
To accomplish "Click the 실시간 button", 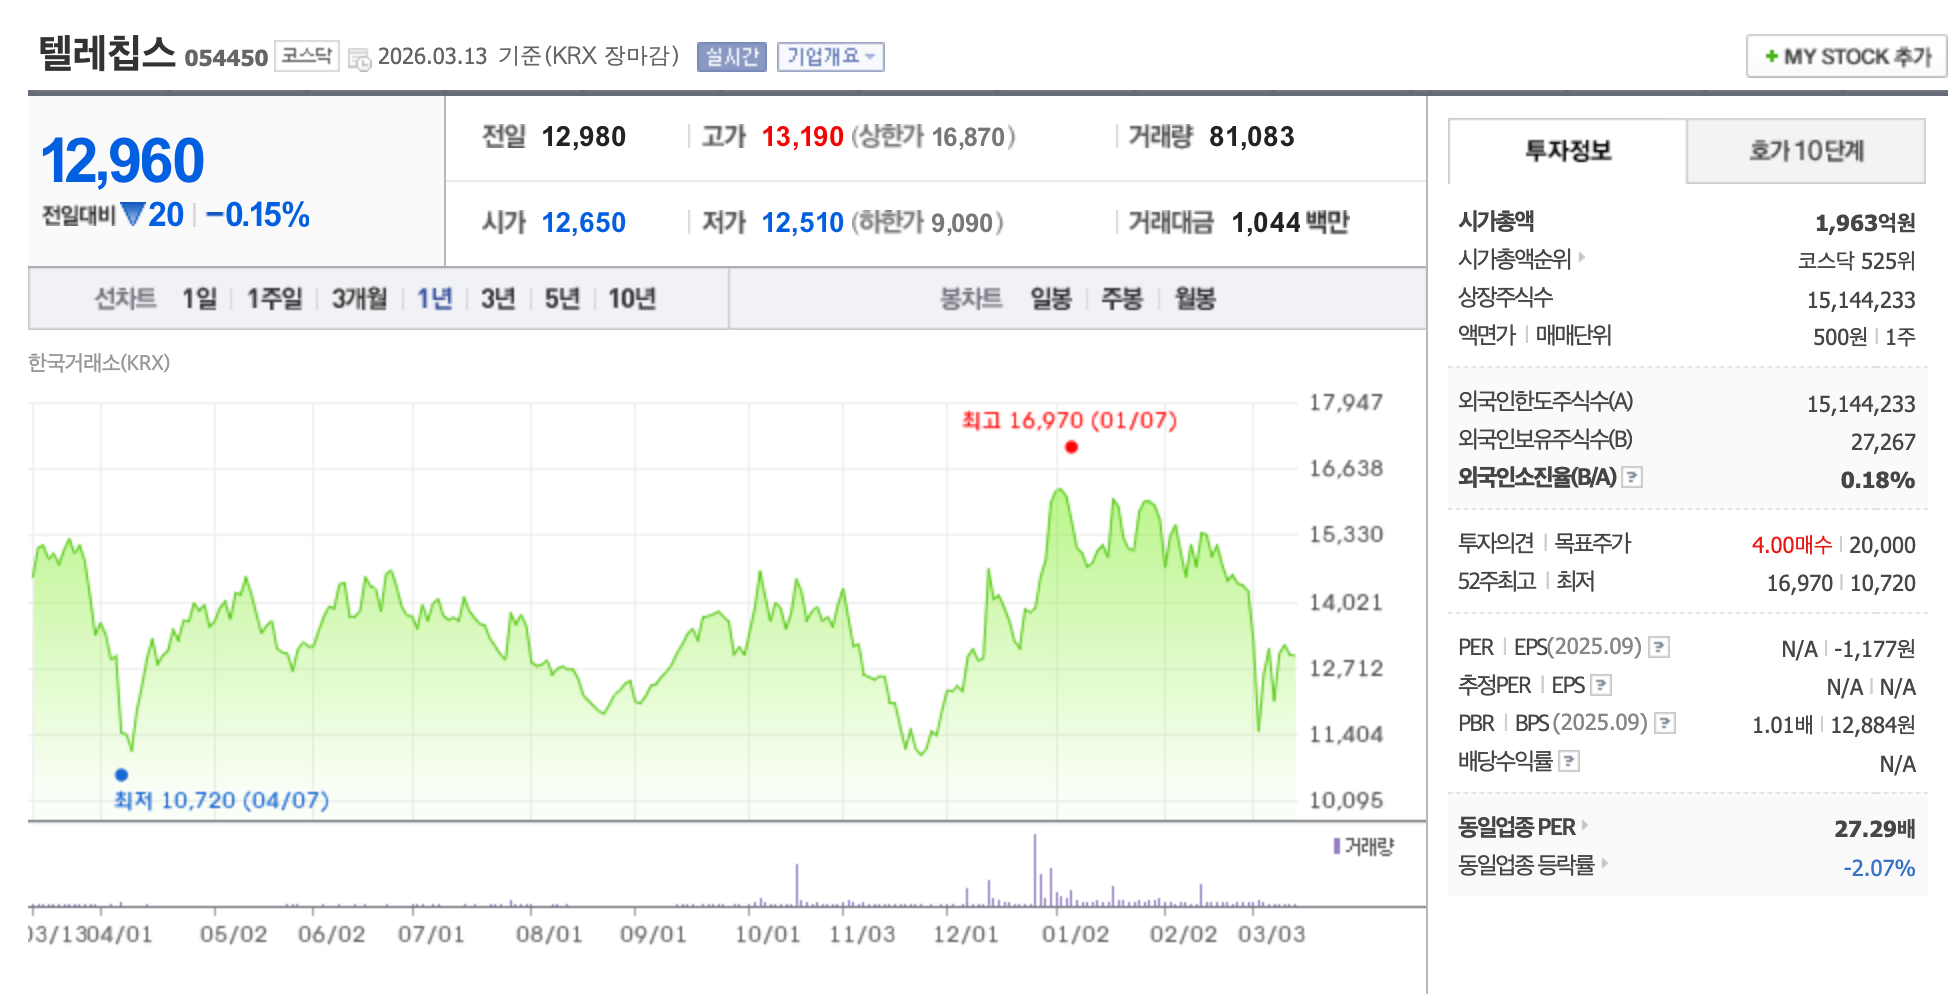I will pyautogui.click(x=732, y=57).
